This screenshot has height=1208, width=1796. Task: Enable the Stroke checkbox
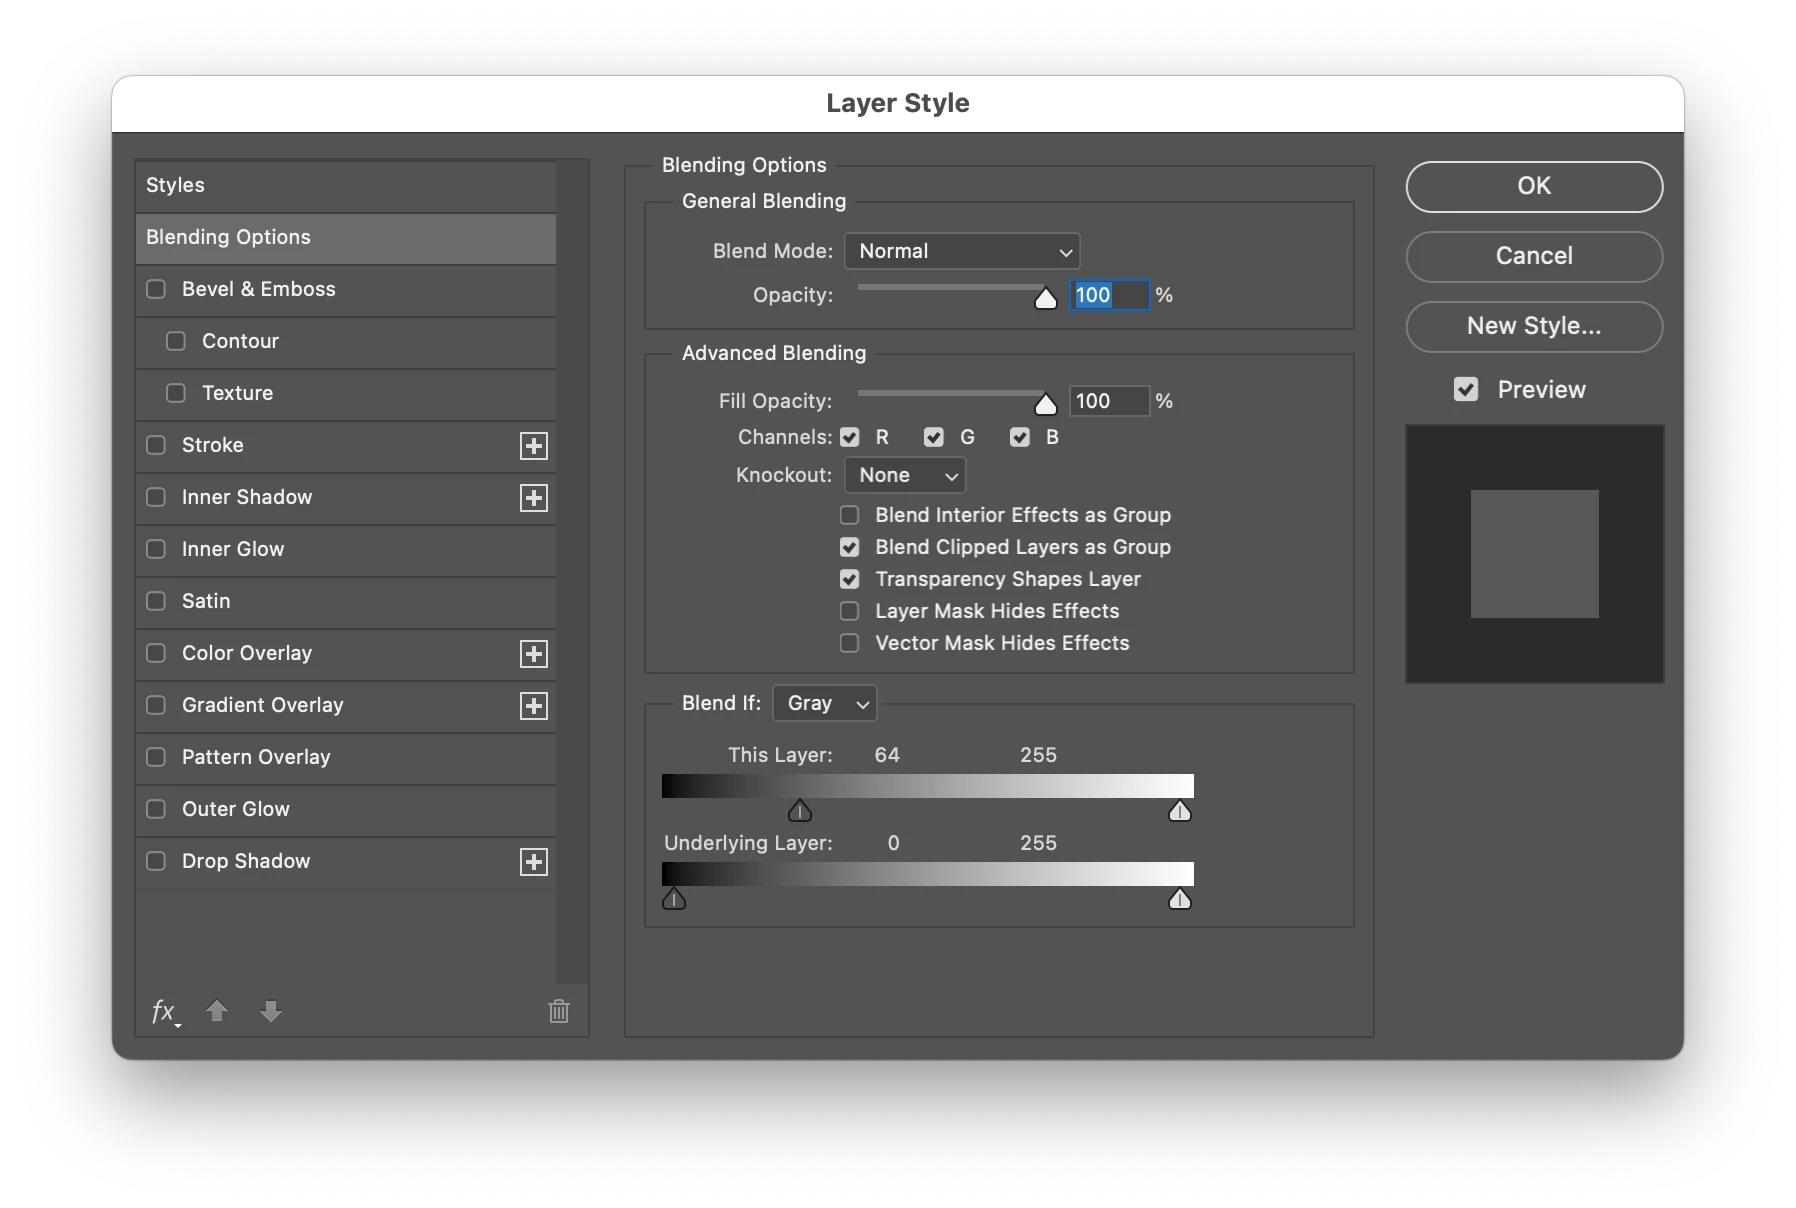coord(156,445)
